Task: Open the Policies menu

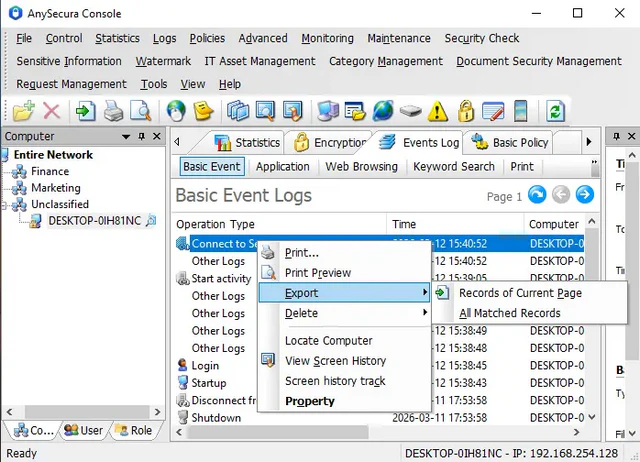Action: pyautogui.click(x=207, y=38)
